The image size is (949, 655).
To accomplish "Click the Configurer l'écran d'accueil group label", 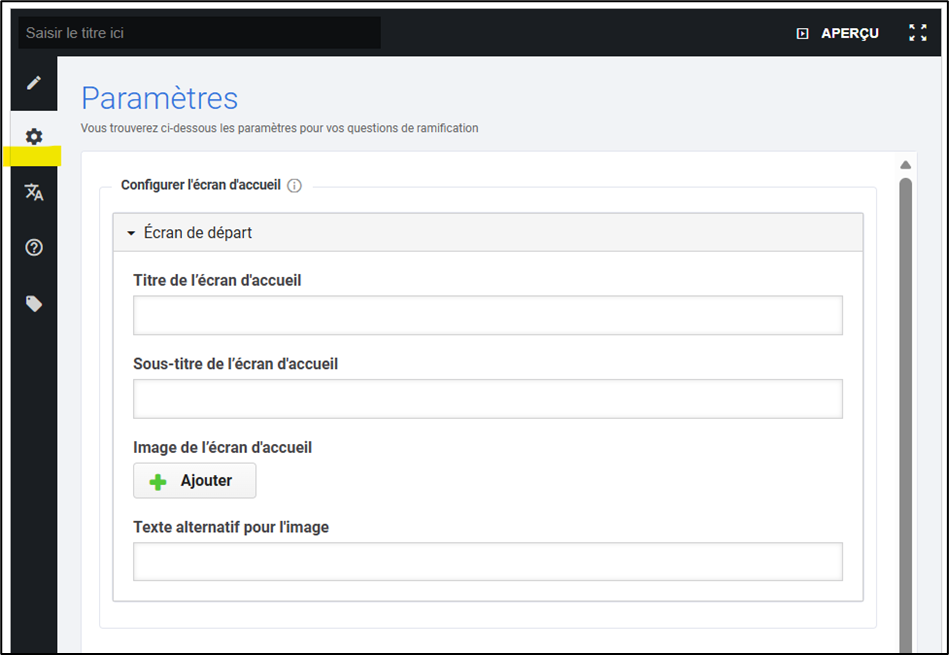I will [200, 186].
